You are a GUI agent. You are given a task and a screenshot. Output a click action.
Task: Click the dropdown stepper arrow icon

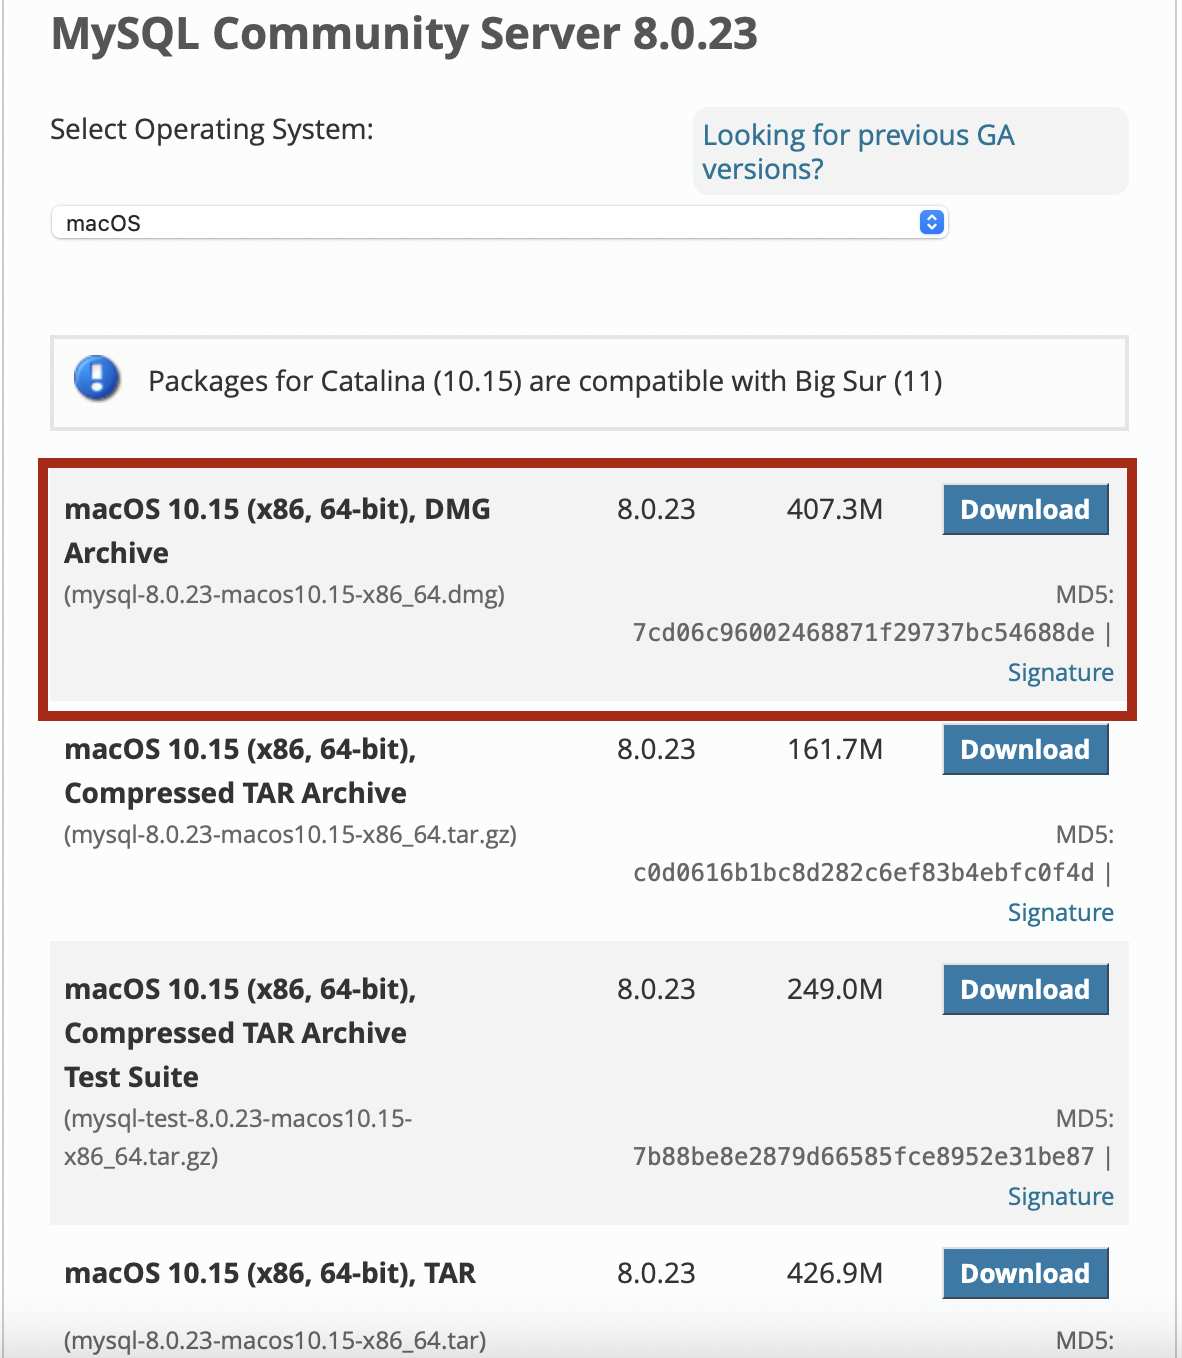pos(931,222)
